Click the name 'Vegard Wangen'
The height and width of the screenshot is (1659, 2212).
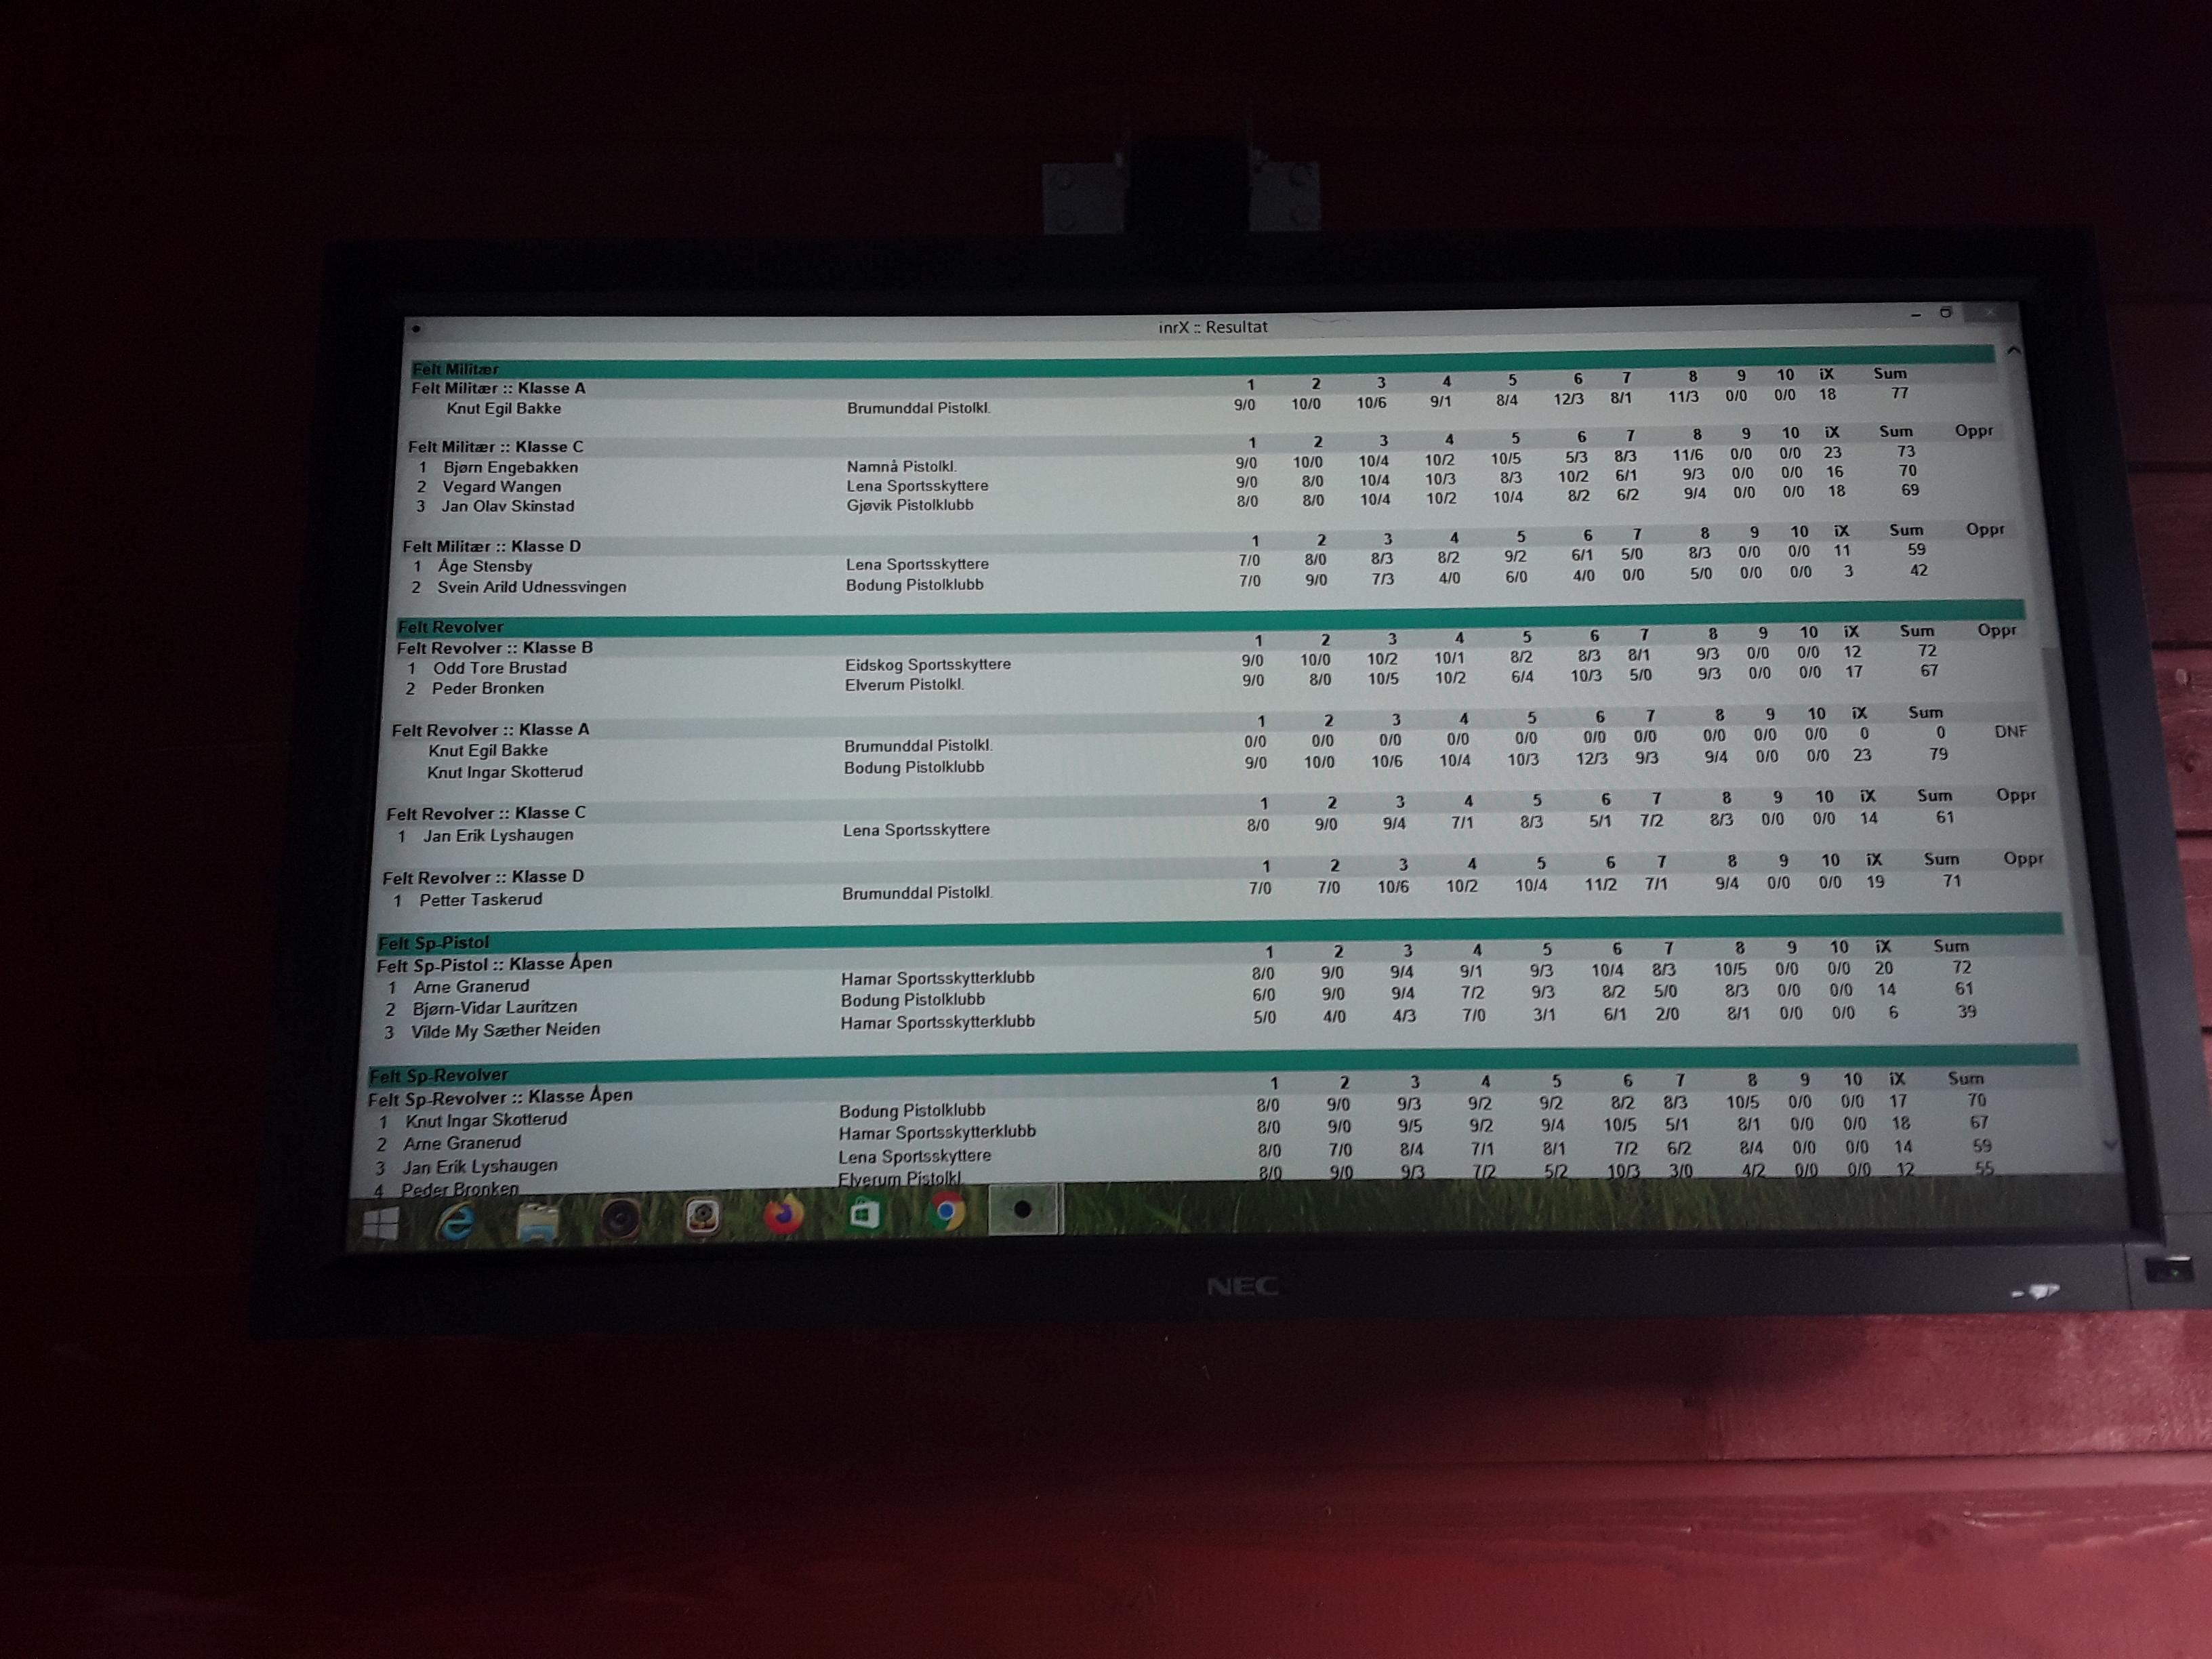[501, 487]
